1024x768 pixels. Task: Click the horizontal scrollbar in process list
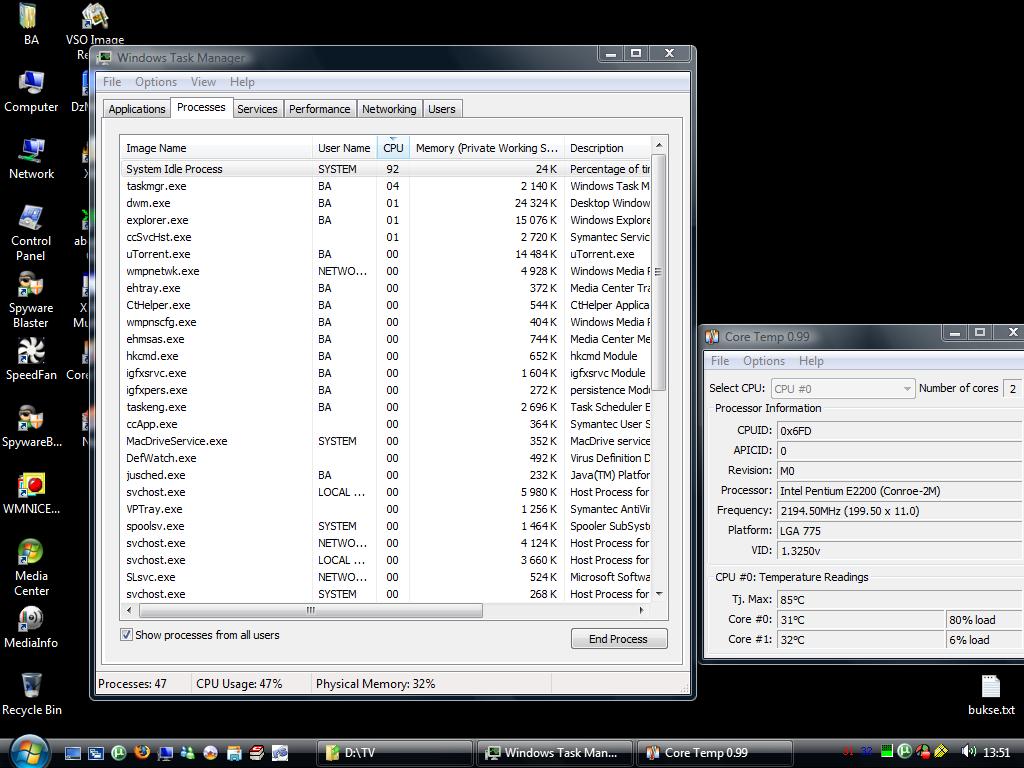click(x=310, y=610)
